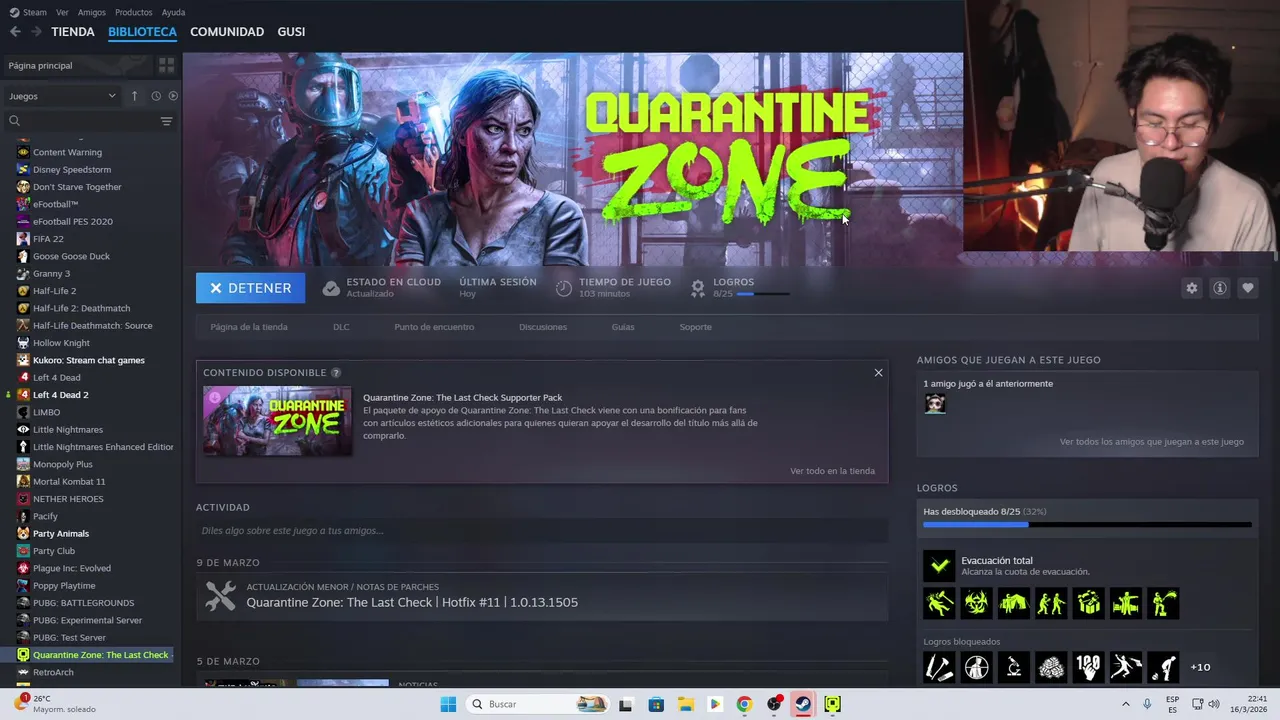Select Party Animals in the library list
The image size is (1280, 720).
(x=61, y=534)
